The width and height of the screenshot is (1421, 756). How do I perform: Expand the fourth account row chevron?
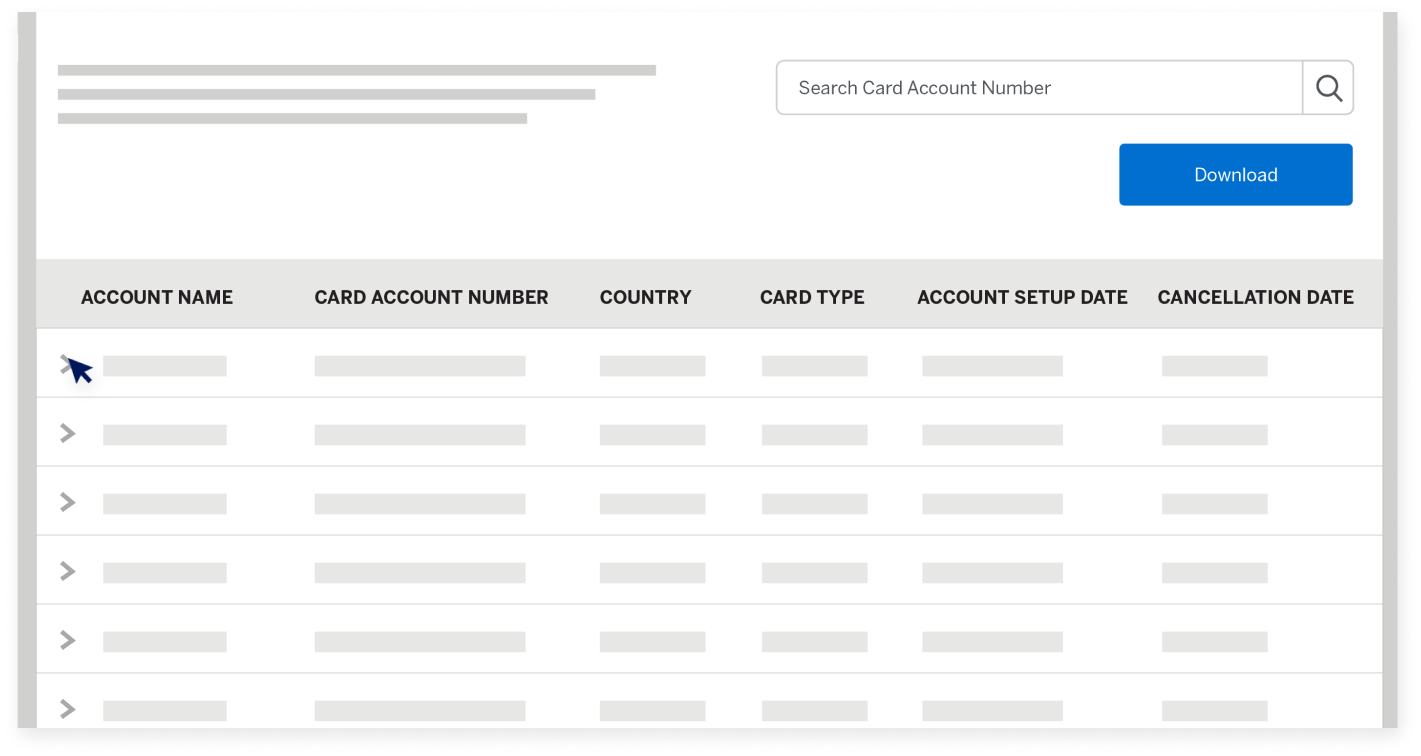(x=67, y=571)
